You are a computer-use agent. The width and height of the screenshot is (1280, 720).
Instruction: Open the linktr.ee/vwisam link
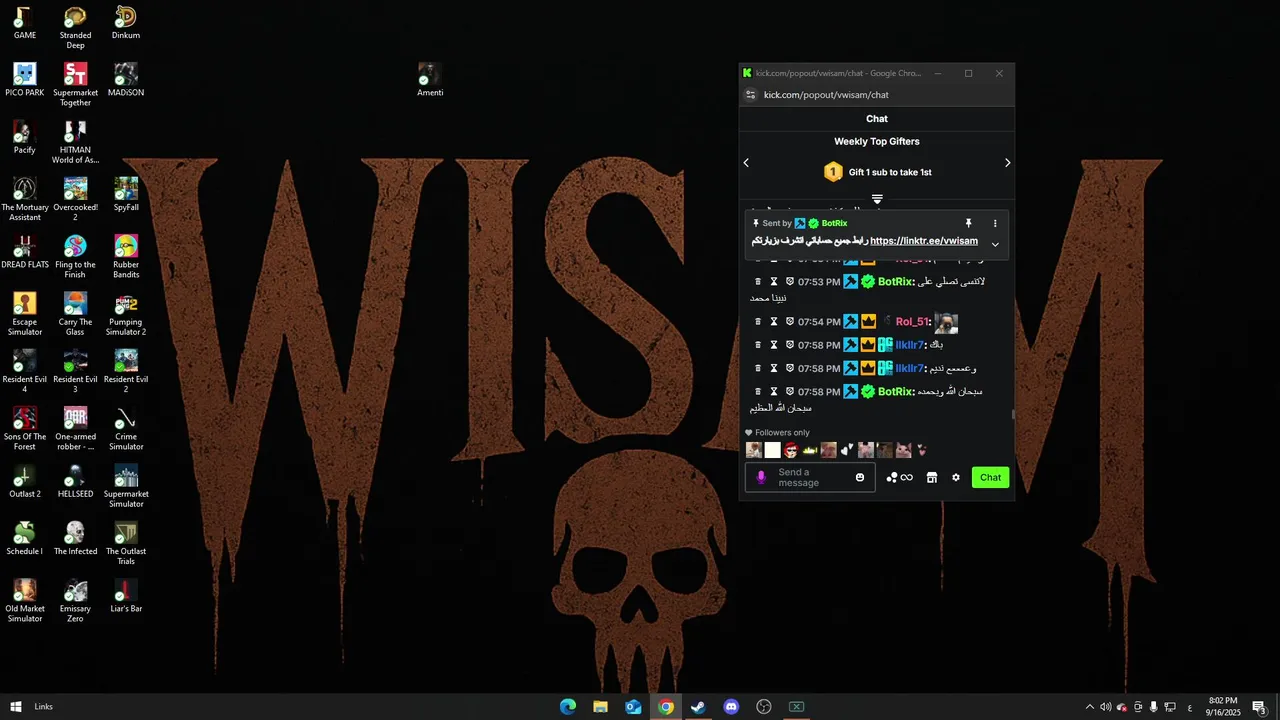click(924, 241)
